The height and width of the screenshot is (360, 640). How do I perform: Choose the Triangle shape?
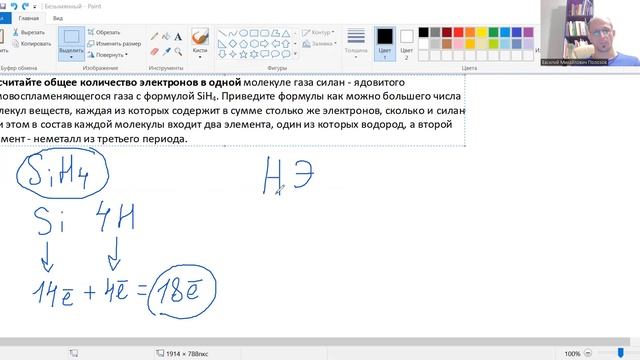pyautogui.click(x=286, y=33)
